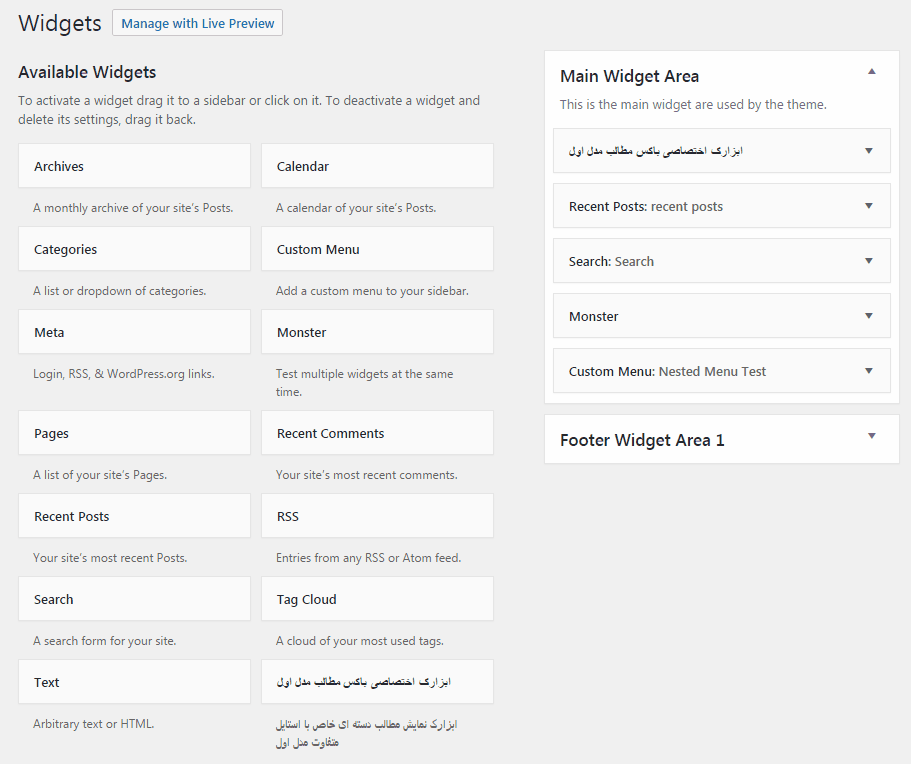Click 'A list of your site's Pages.' text

[x=100, y=475]
